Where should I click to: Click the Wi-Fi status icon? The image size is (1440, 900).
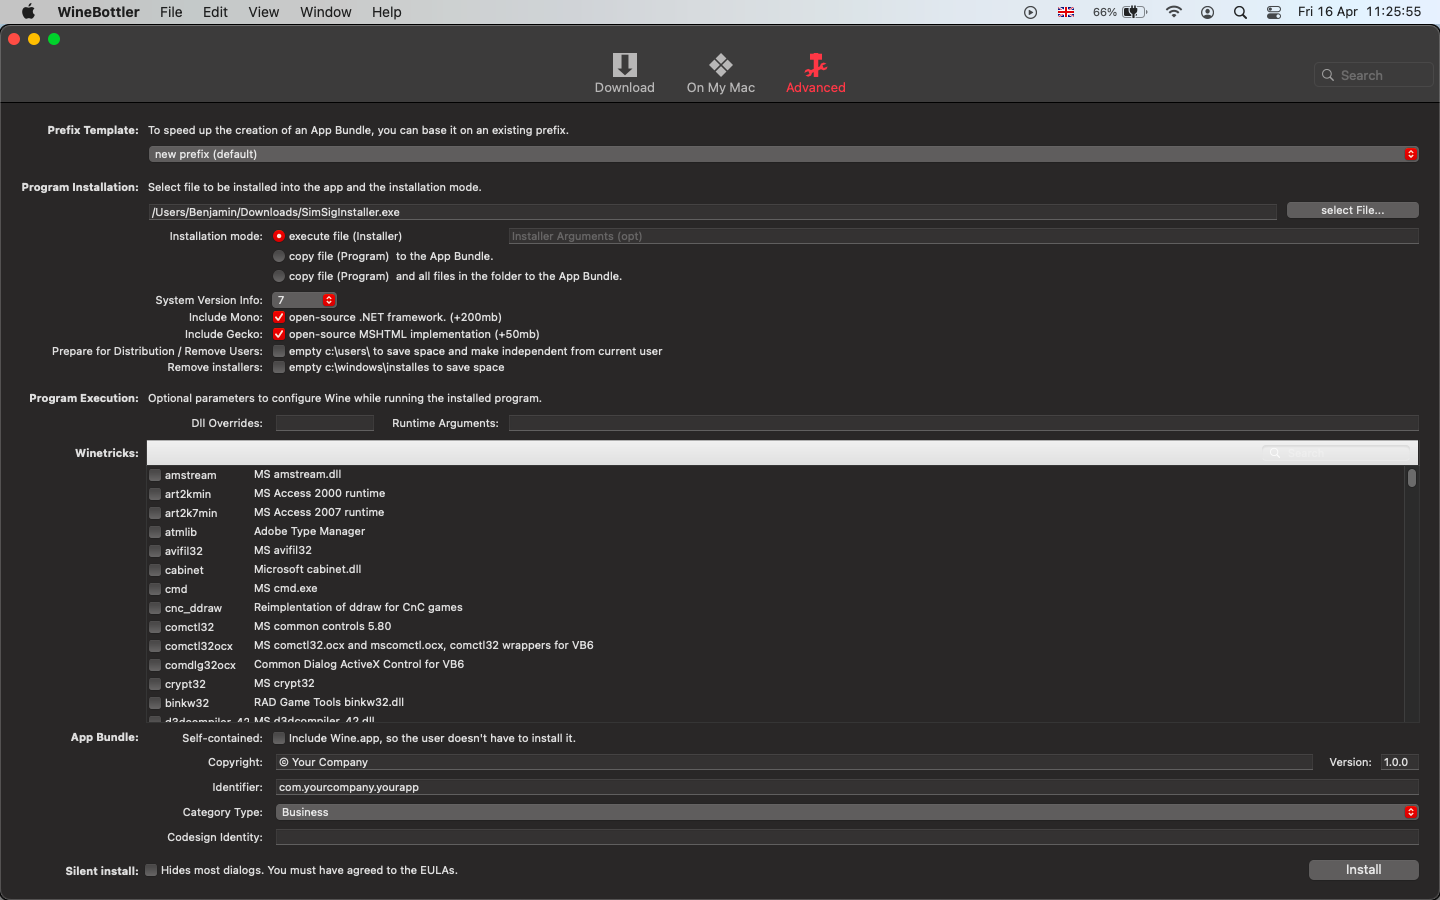pos(1174,12)
